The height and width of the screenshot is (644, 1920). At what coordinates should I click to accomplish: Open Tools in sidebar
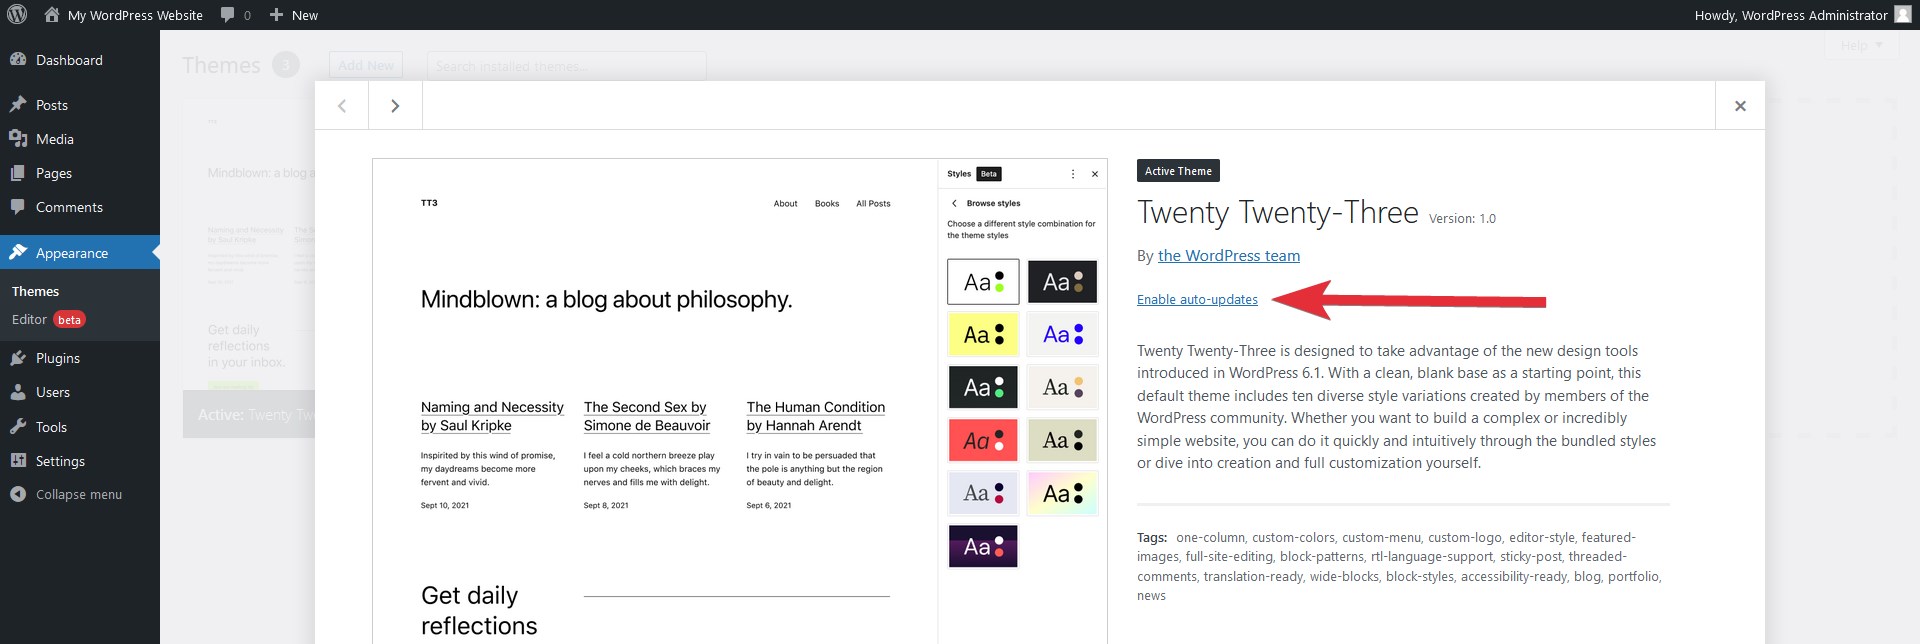(x=80, y=427)
